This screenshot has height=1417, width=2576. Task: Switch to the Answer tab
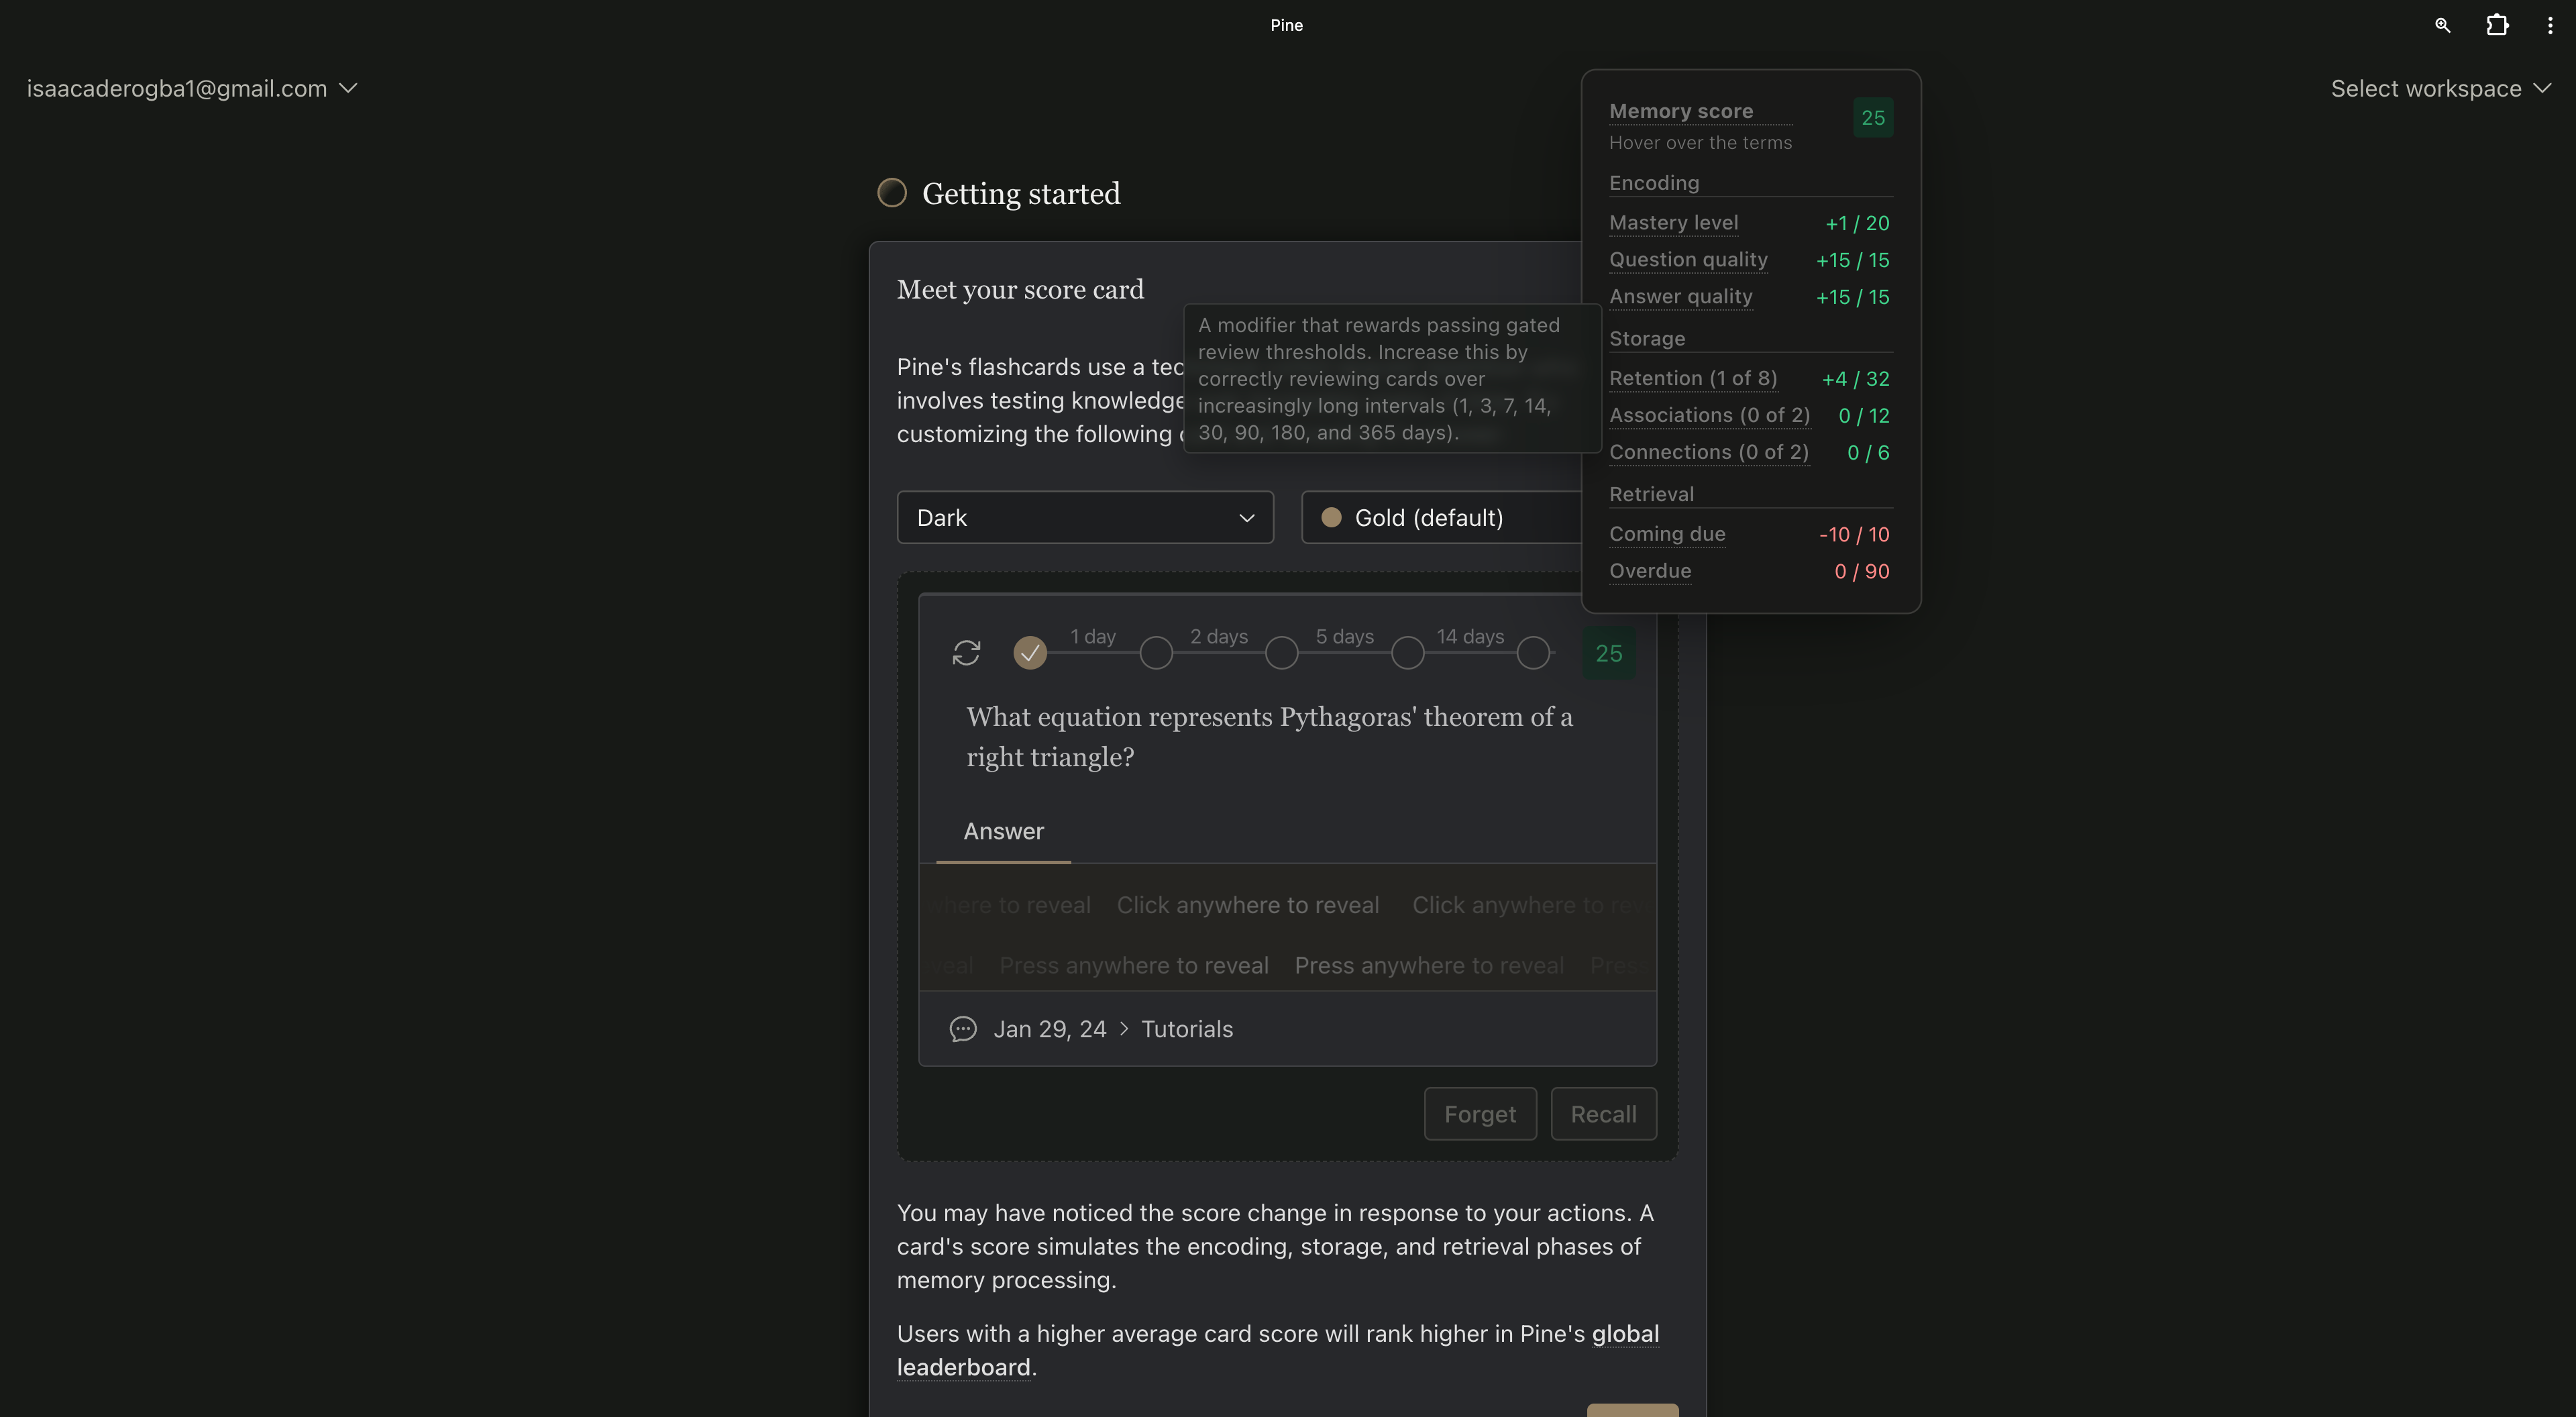1003,831
